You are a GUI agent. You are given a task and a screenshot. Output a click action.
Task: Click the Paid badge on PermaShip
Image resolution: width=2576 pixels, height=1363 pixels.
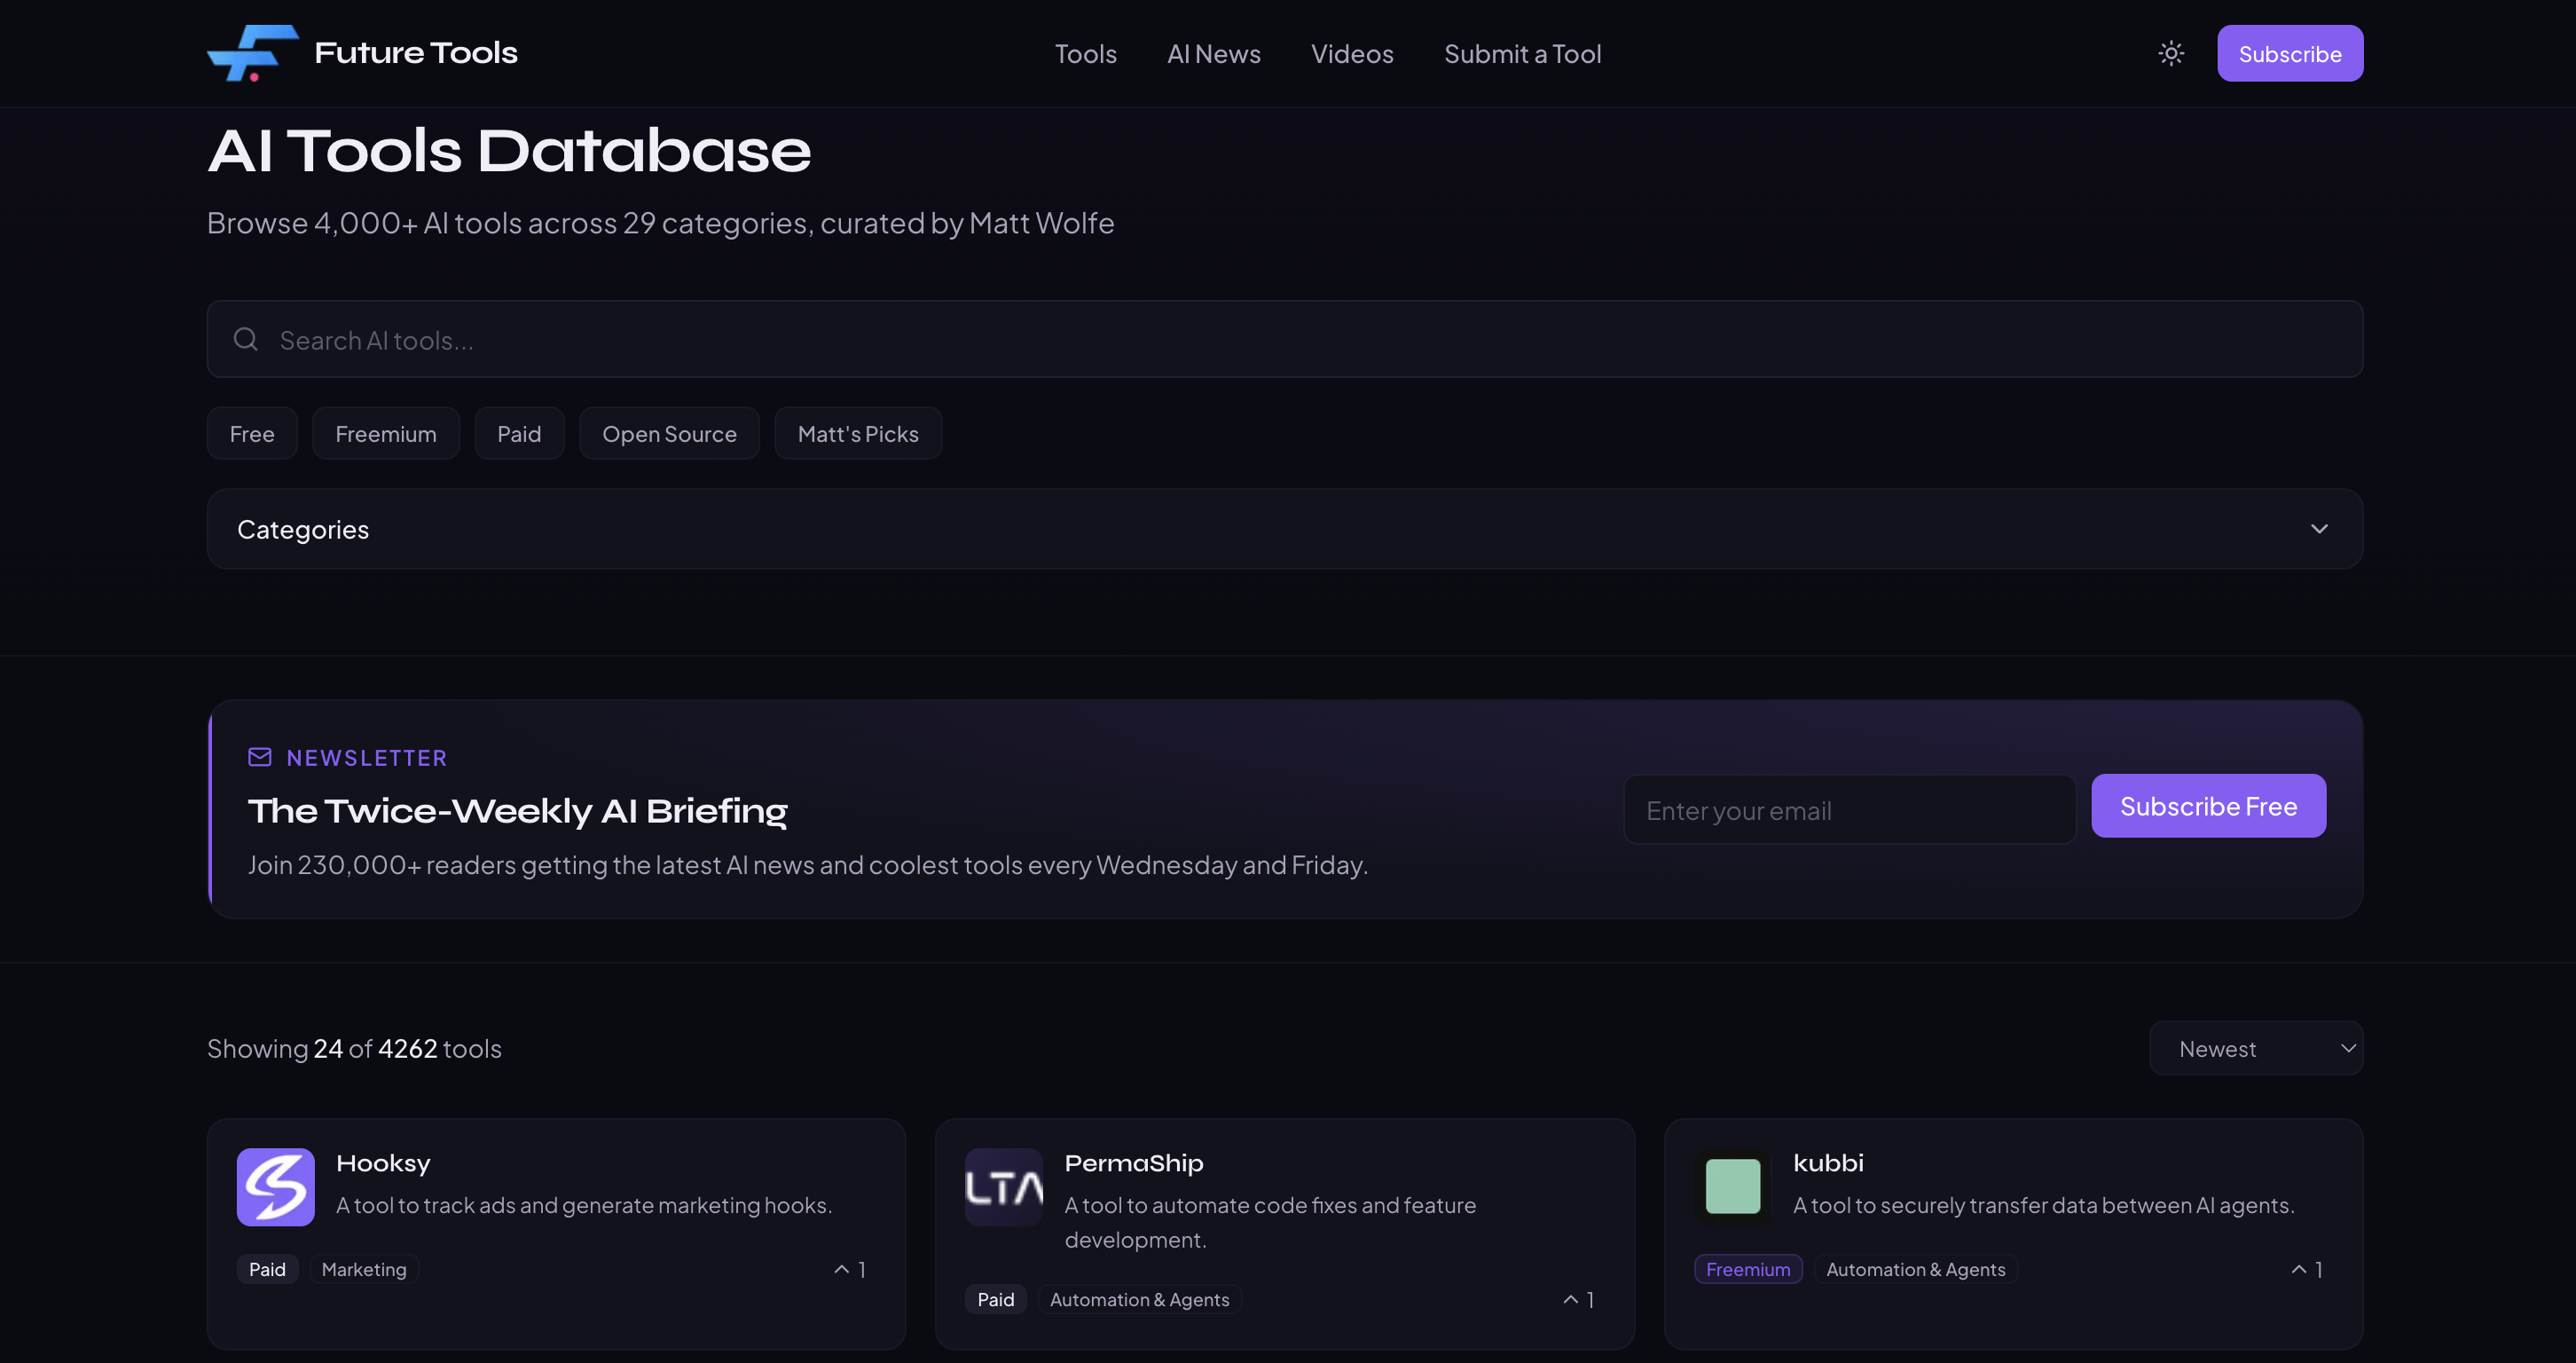point(995,1299)
